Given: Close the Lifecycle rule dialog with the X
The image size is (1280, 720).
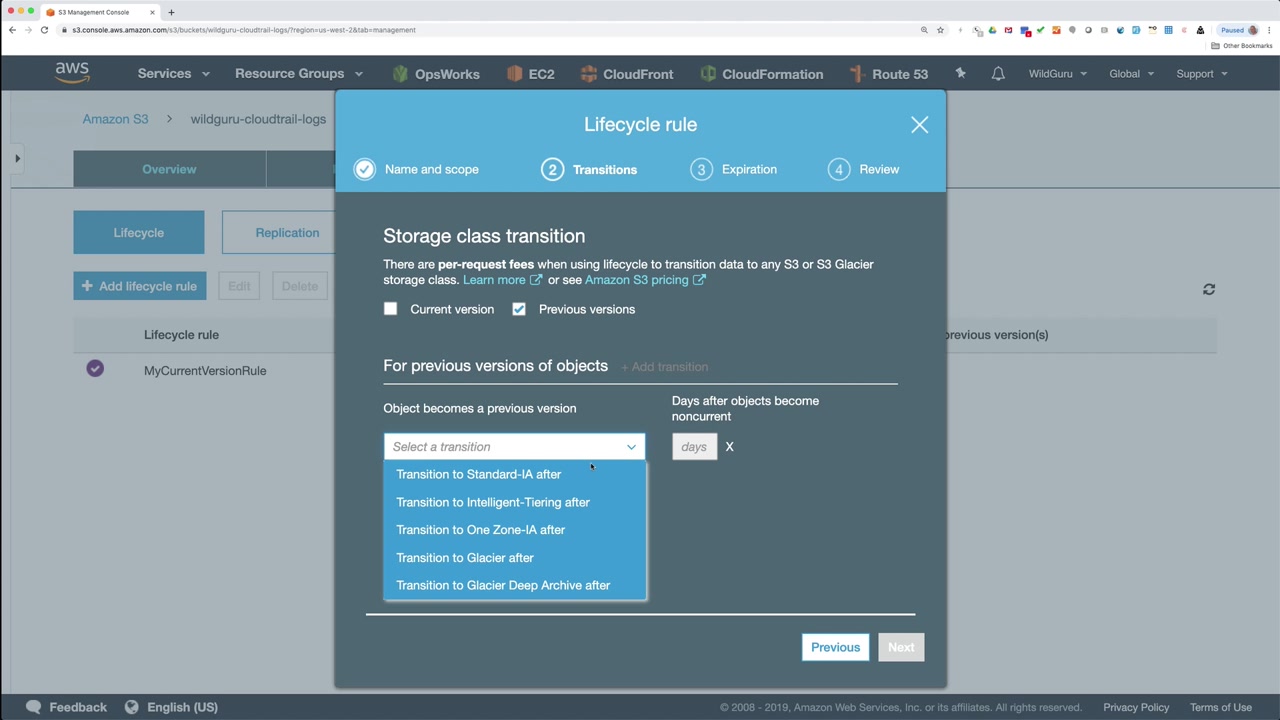Looking at the screenshot, I should click(919, 125).
